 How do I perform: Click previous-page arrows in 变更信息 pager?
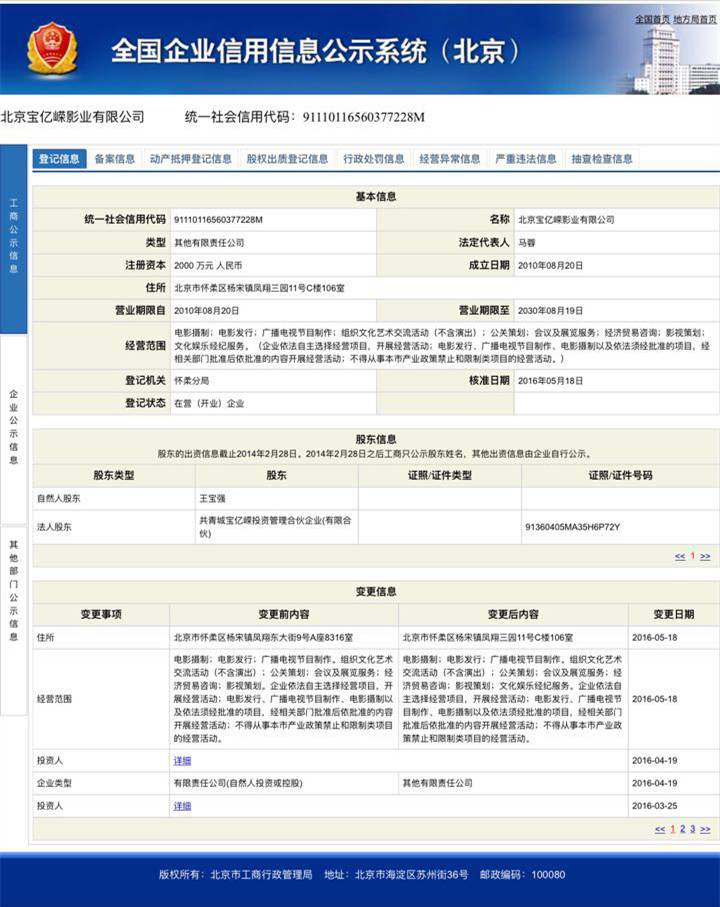pyautogui.click(x=660, y=829)
